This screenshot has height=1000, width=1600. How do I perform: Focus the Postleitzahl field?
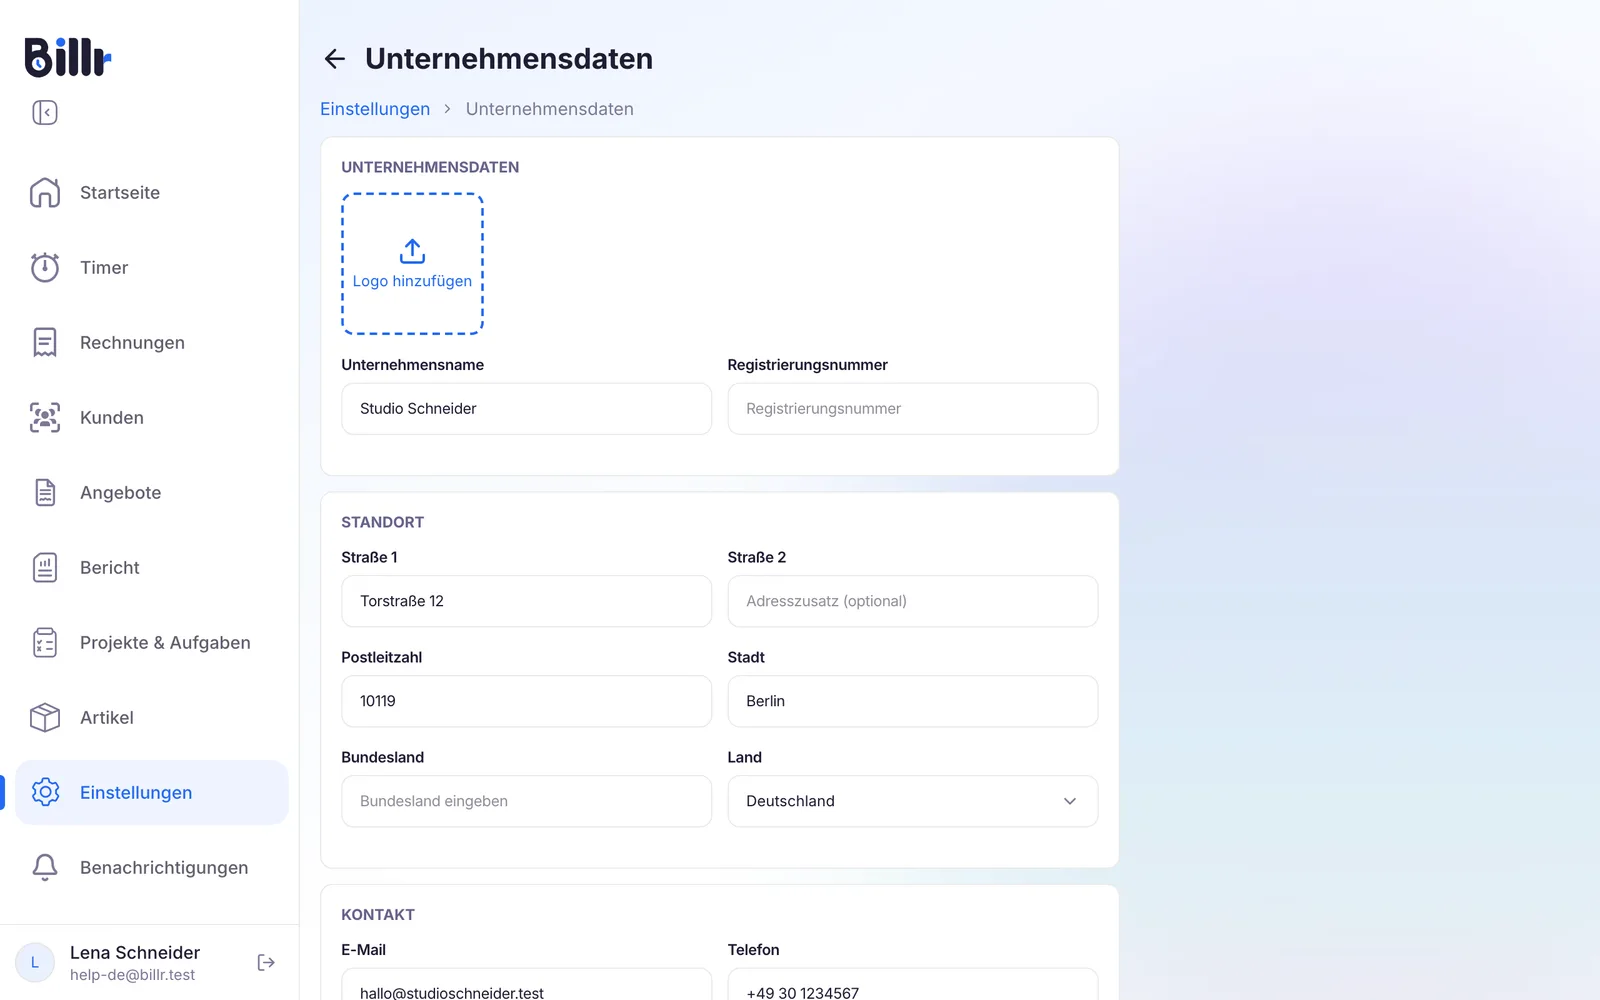coord(526,701)
